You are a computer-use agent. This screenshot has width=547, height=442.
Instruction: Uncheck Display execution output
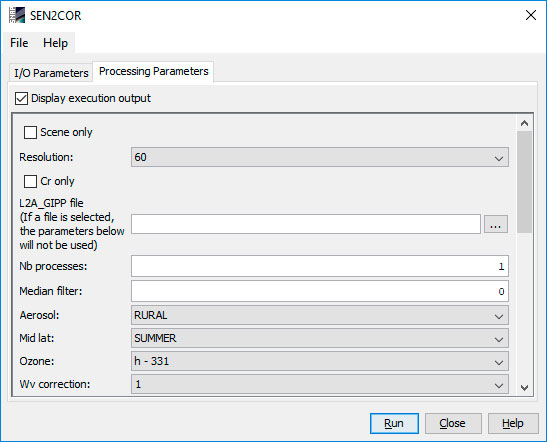point(21,98)
